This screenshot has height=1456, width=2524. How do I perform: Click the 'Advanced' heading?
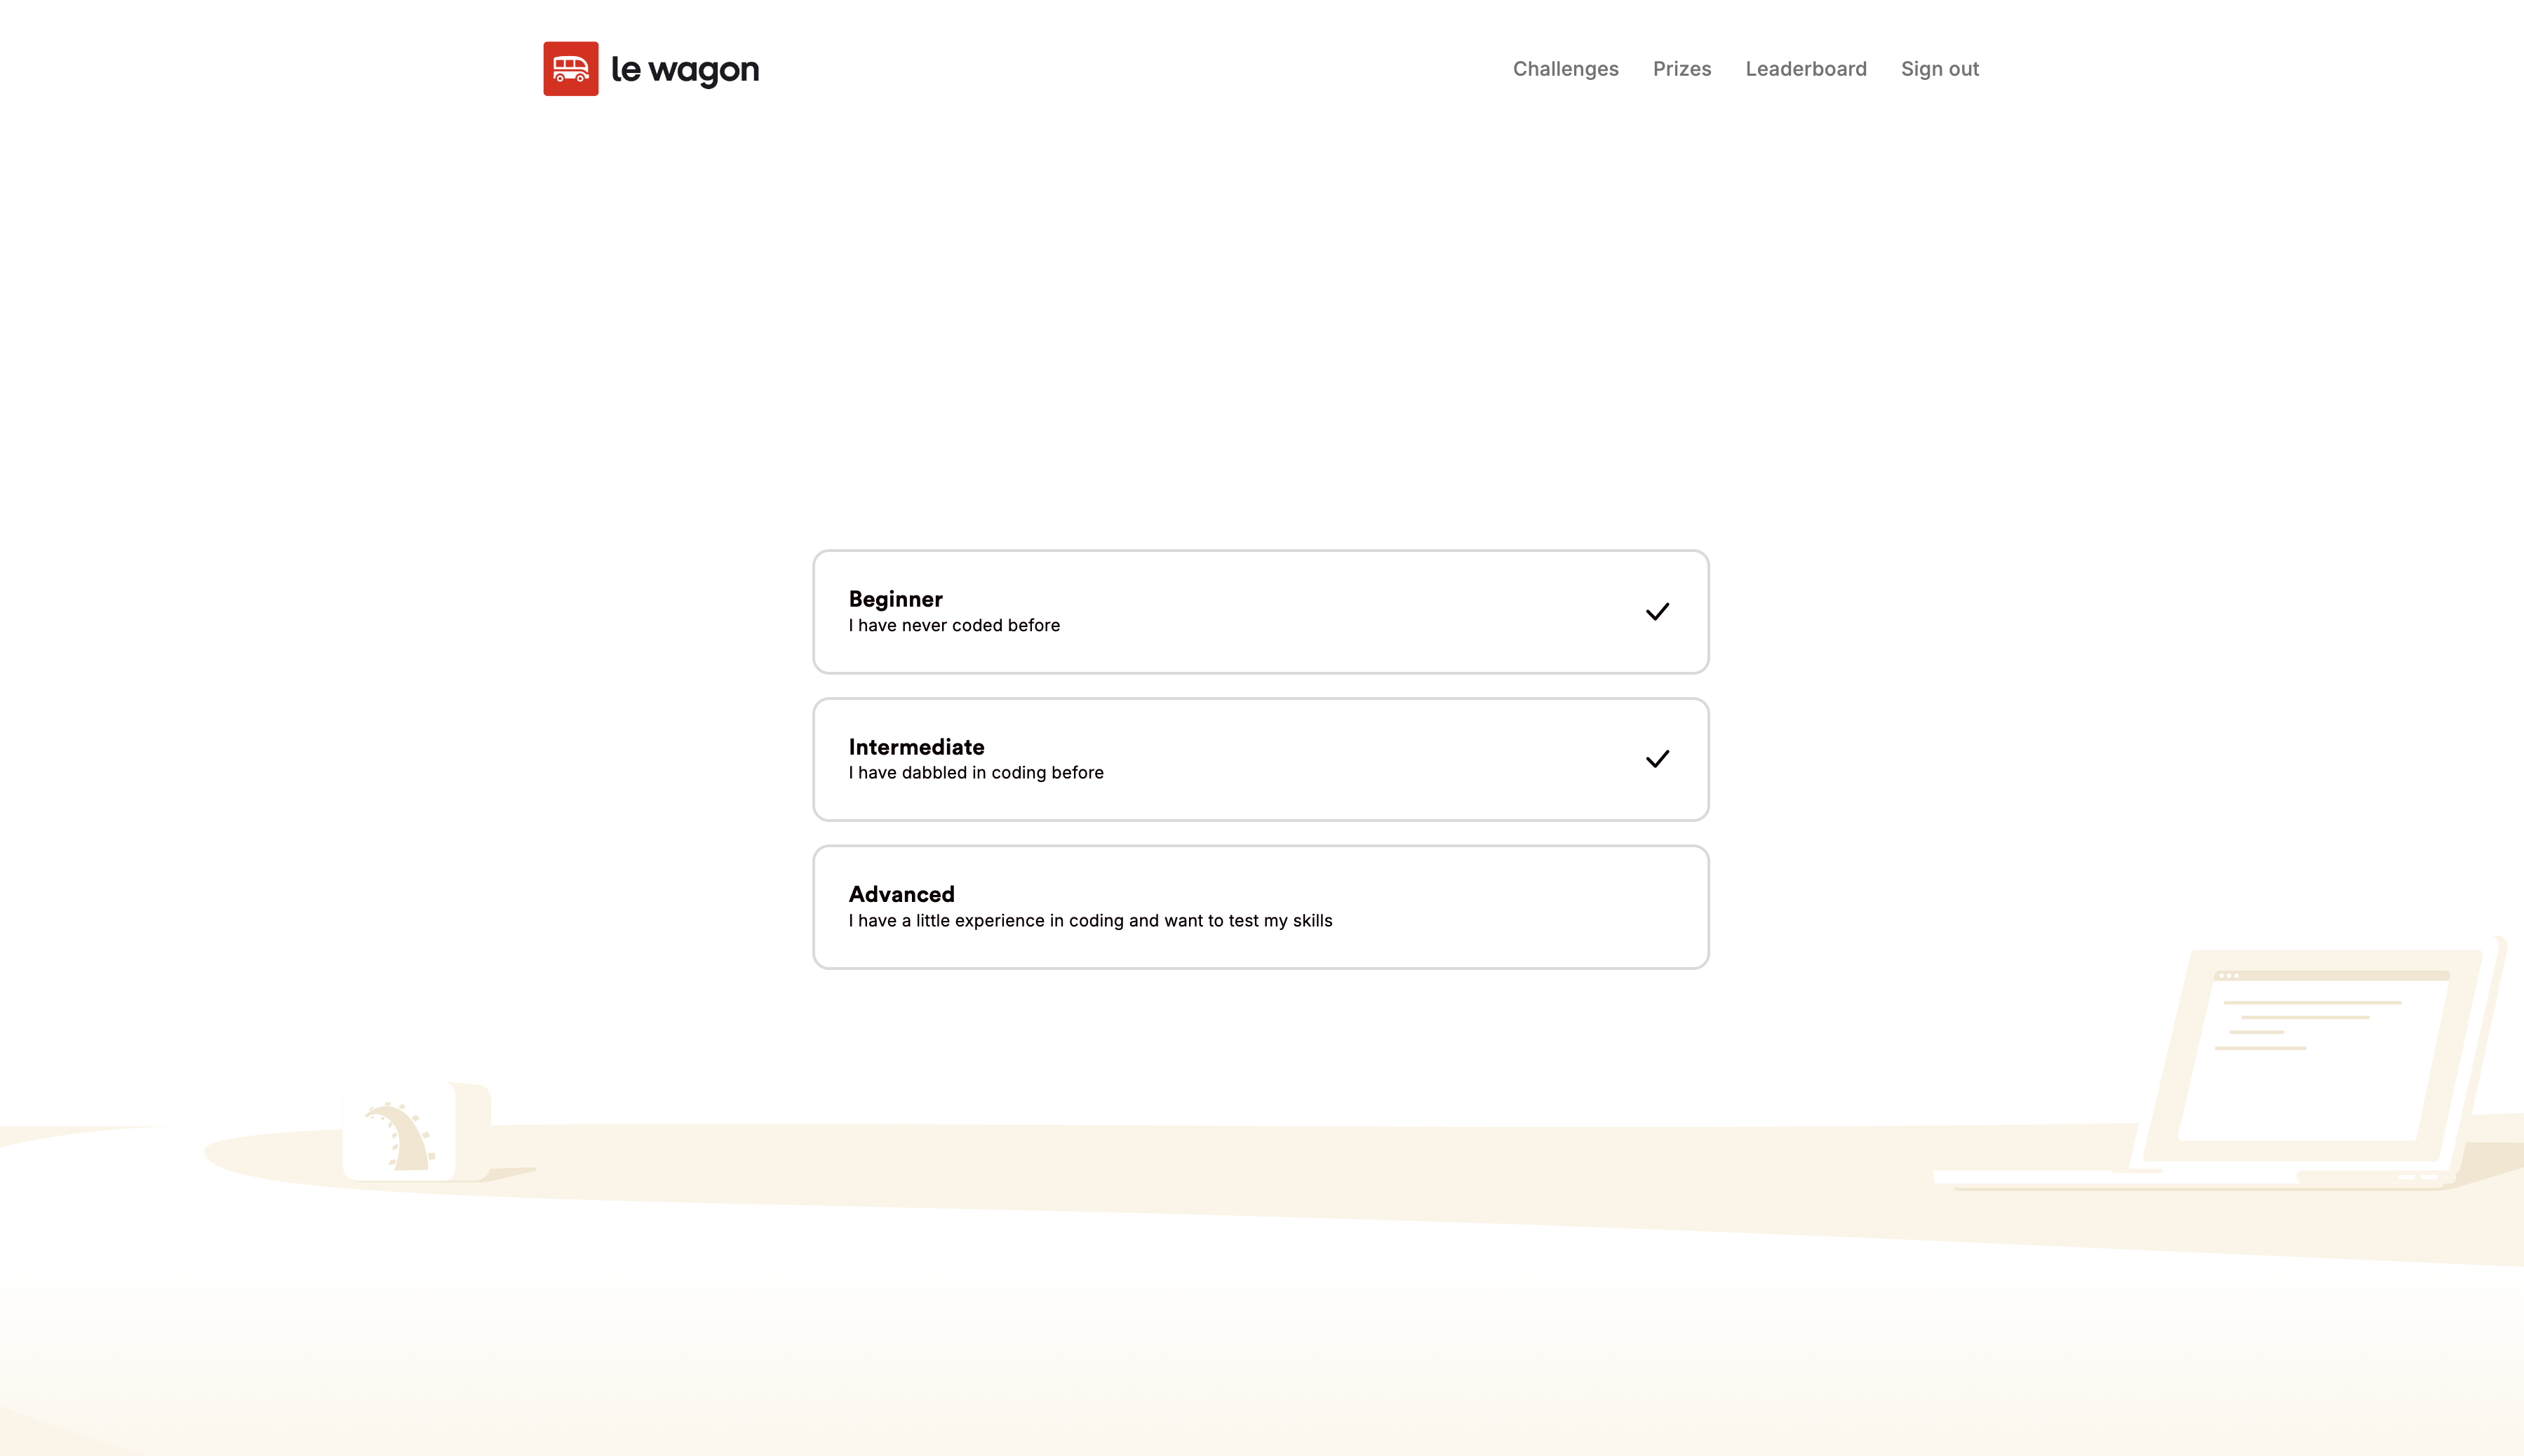[901, 894]
